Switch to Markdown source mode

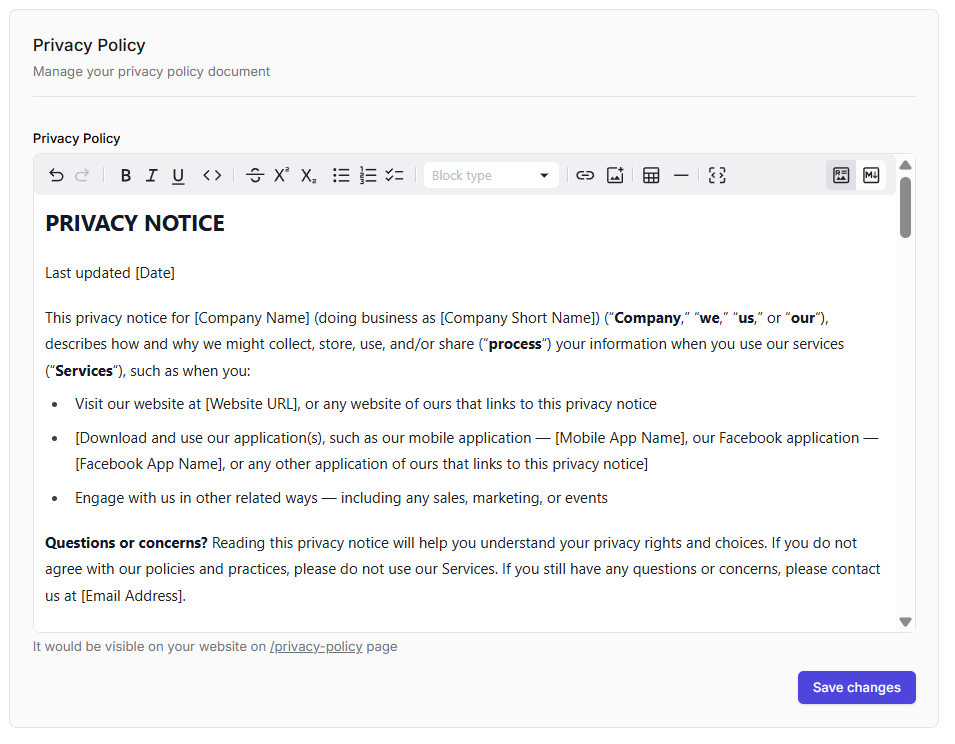tap(871, 175)
